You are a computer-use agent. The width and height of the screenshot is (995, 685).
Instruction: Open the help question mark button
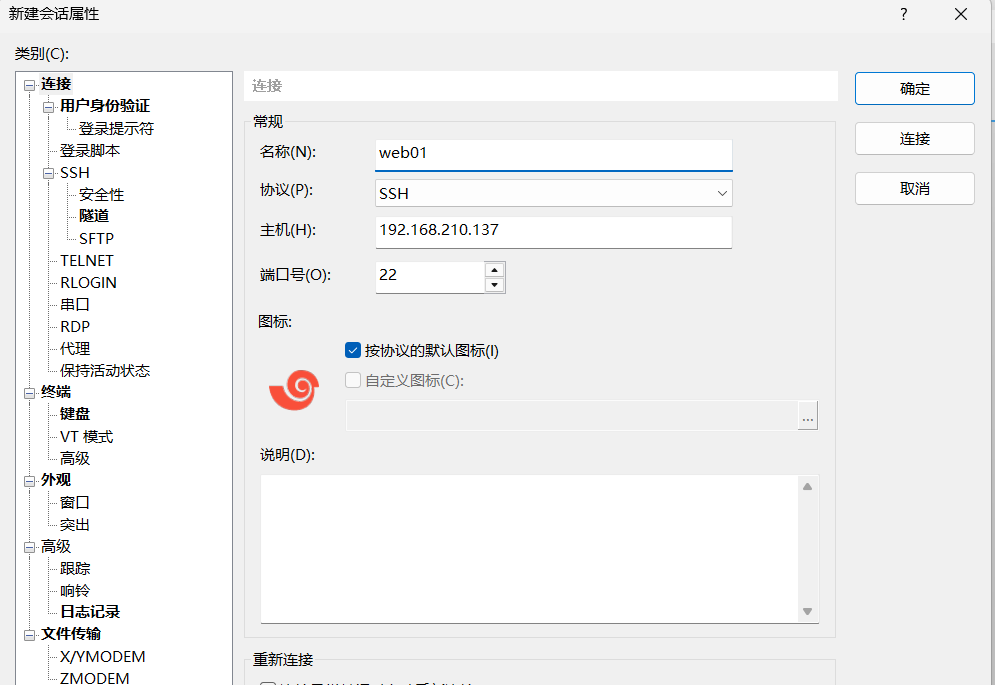pyautogui.click(x=904, y=14)
